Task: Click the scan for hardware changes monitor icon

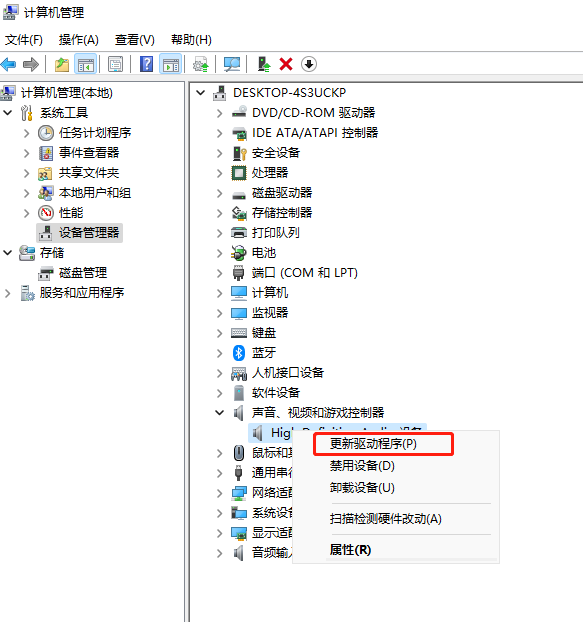Action: coord(232,64)
